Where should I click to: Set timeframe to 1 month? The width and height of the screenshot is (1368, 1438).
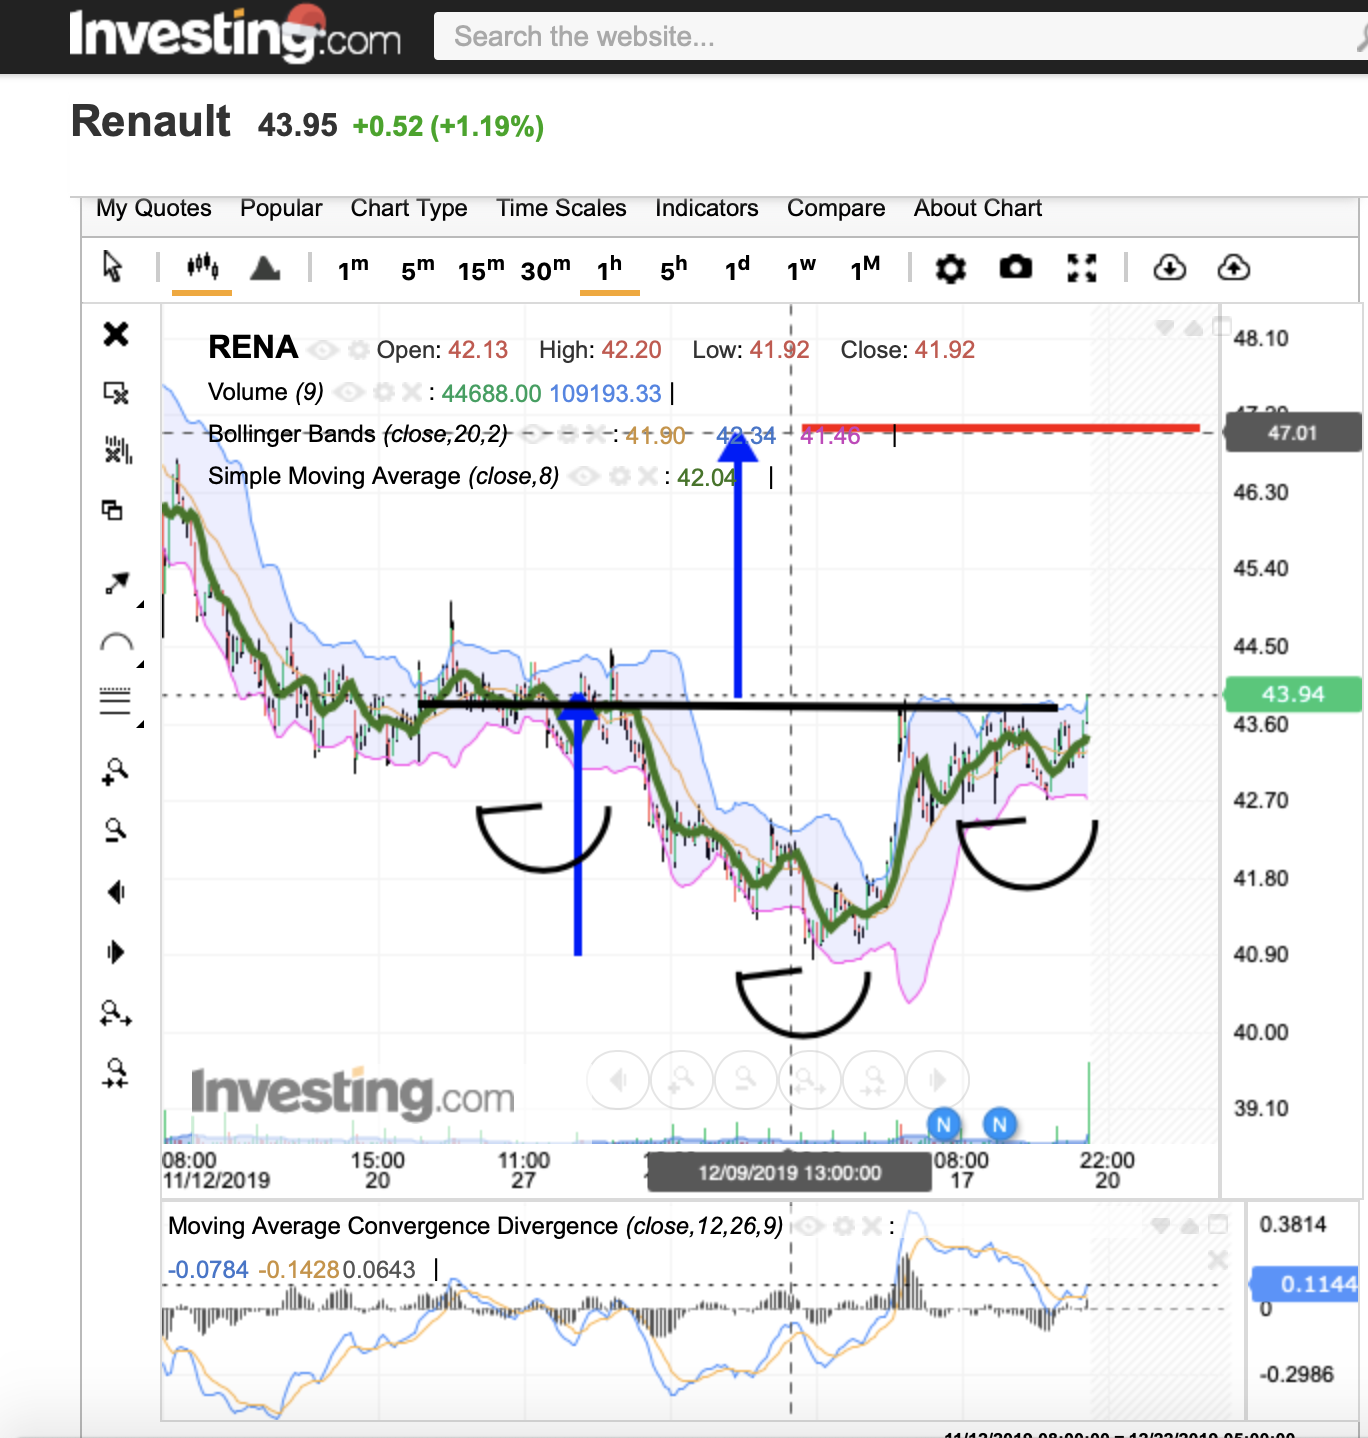(865, 269)
